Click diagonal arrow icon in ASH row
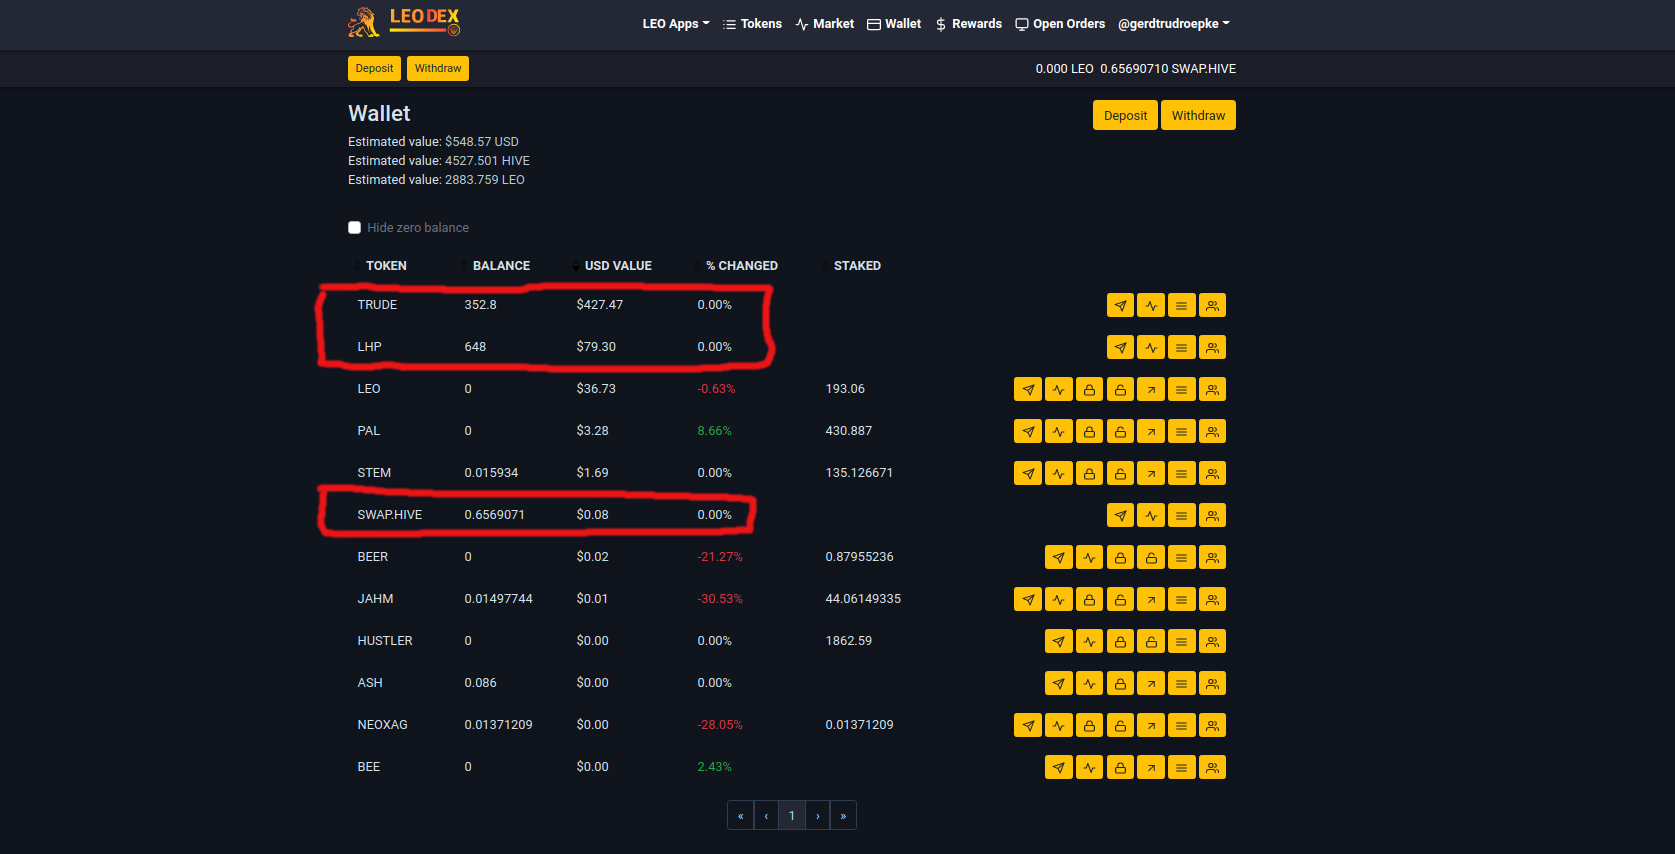Image resolution: width=1675 pixels, height=854 pixels. 1151,683
